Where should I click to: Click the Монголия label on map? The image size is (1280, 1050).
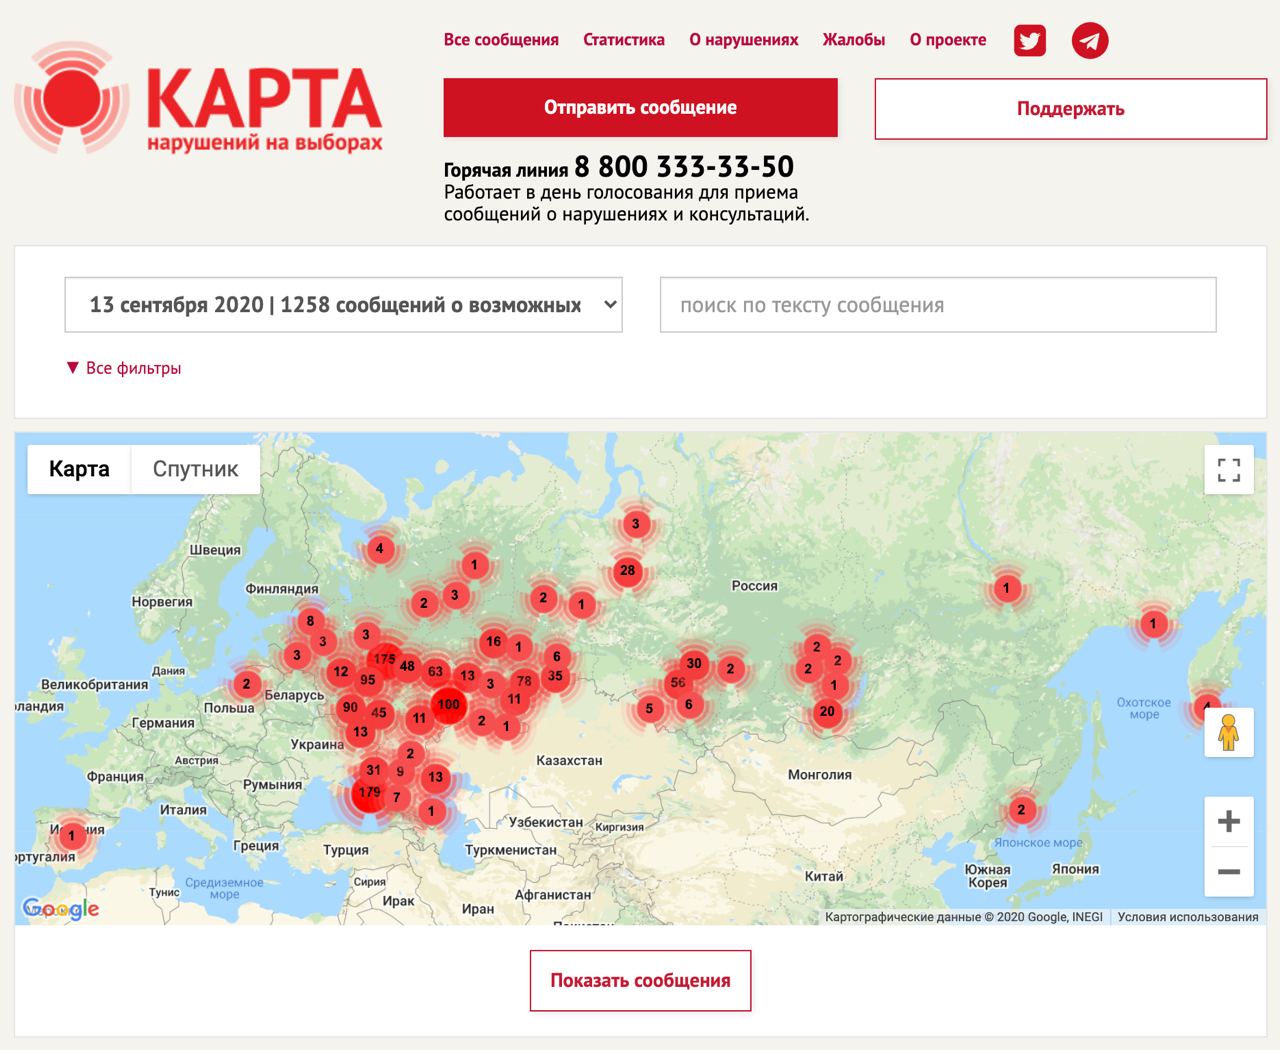point(820,775)
